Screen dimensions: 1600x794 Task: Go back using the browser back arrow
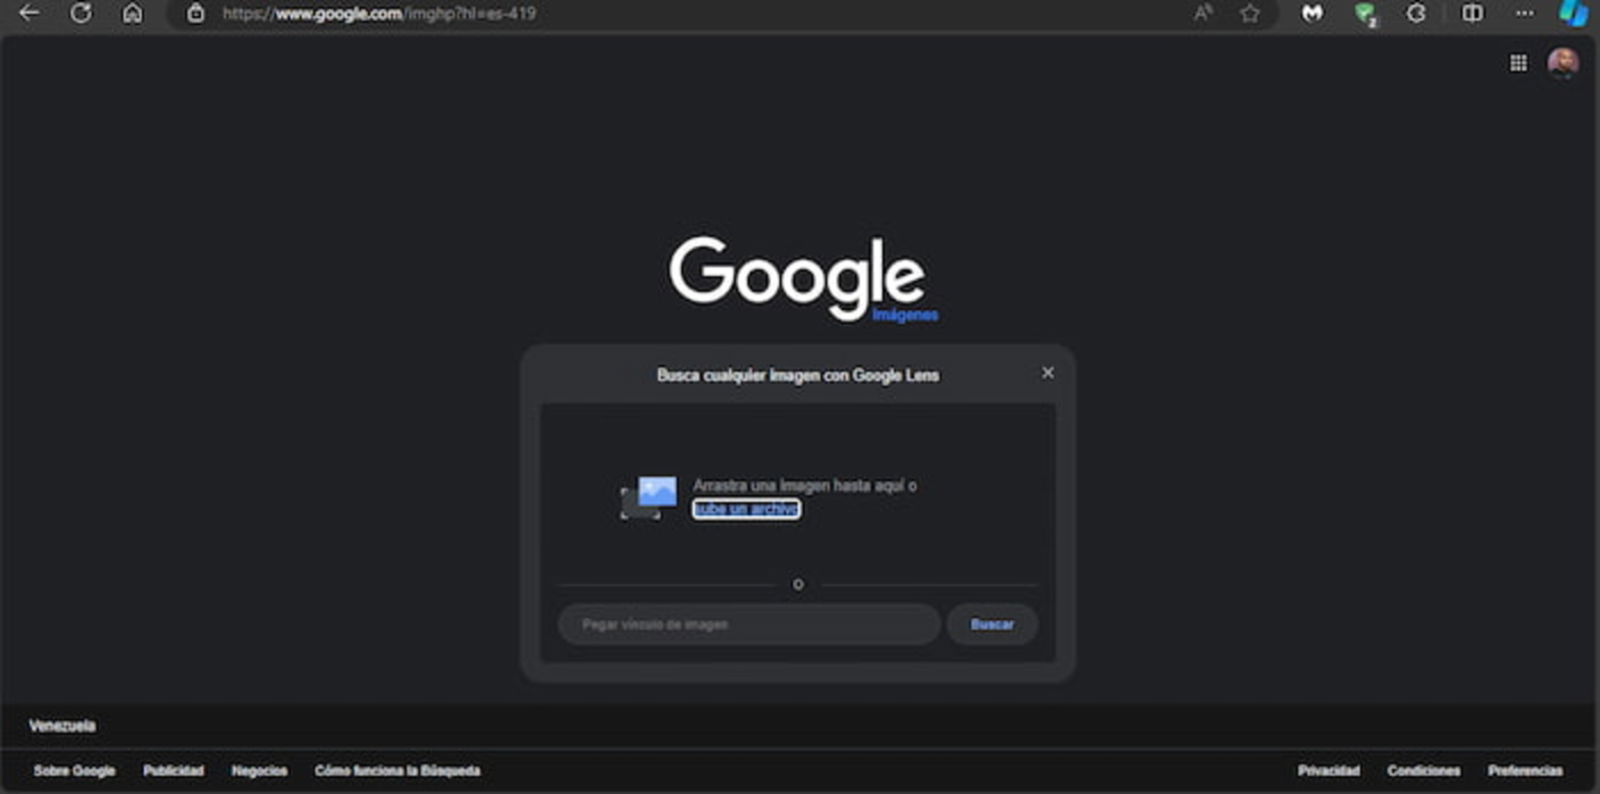point(29,13)
